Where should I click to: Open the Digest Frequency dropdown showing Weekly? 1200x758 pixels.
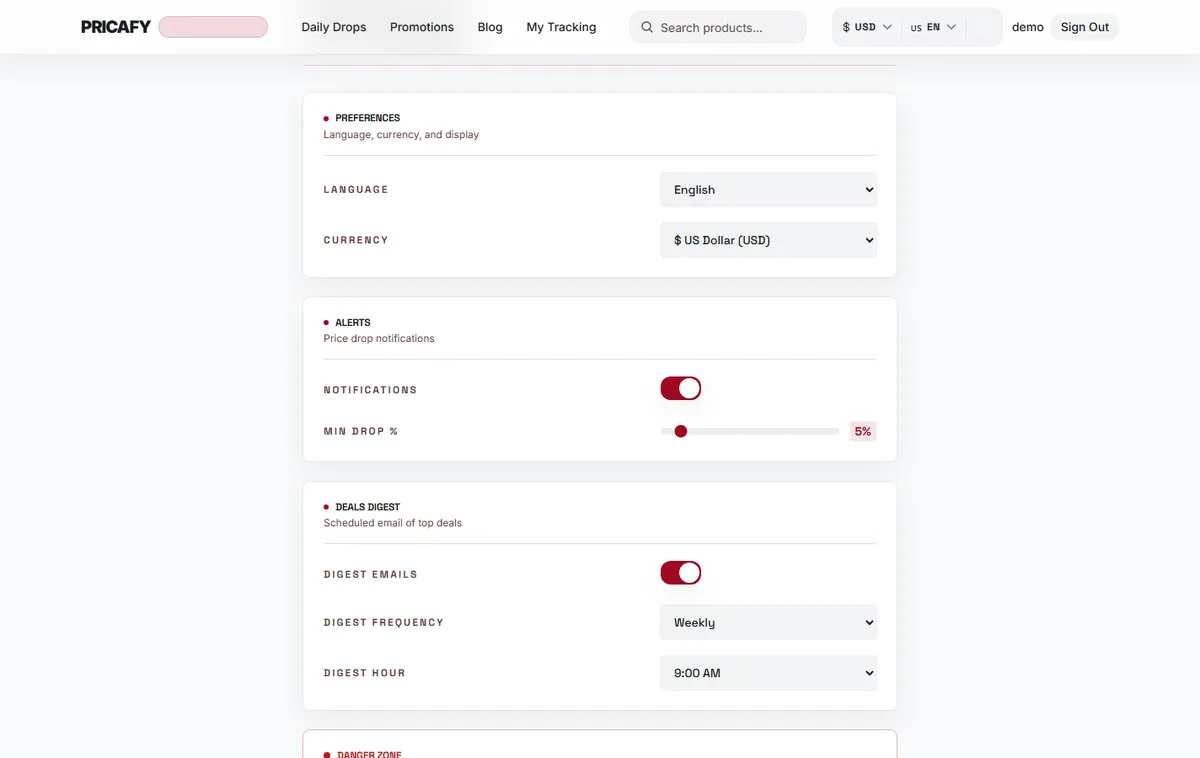768,622
